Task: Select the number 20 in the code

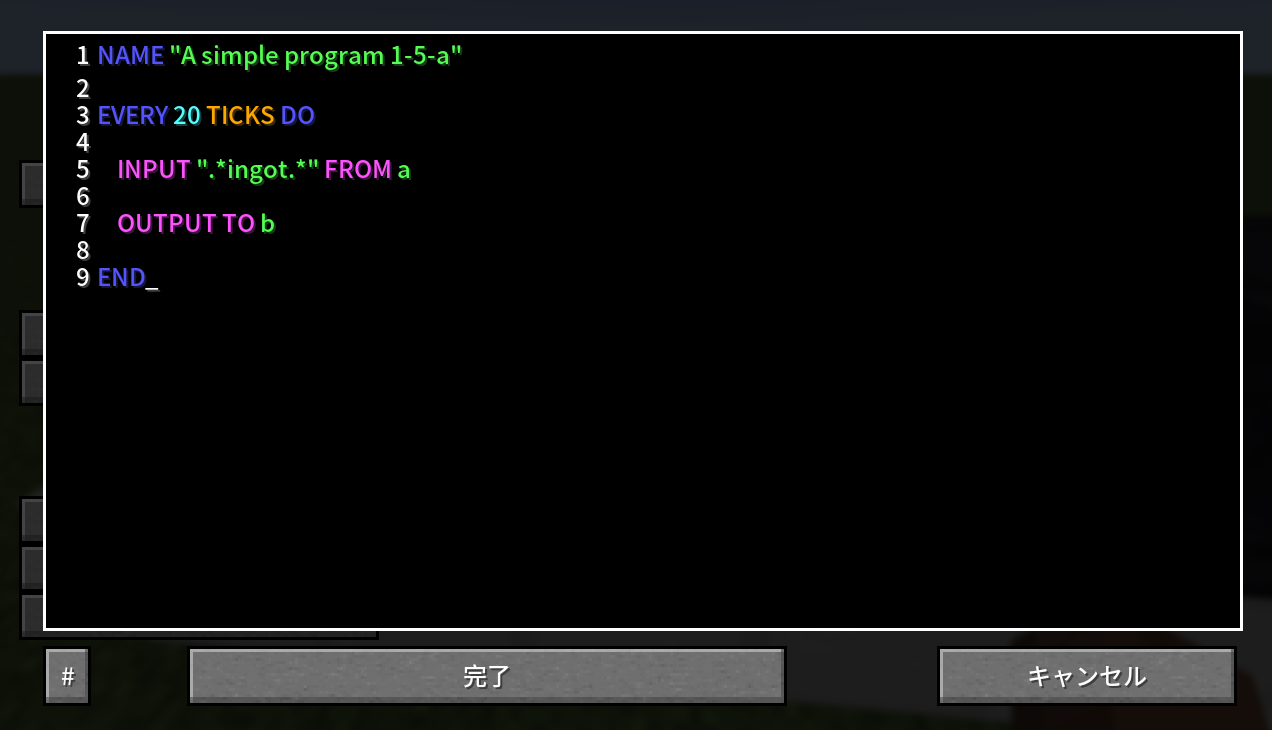Action: [x=187, y=116]
